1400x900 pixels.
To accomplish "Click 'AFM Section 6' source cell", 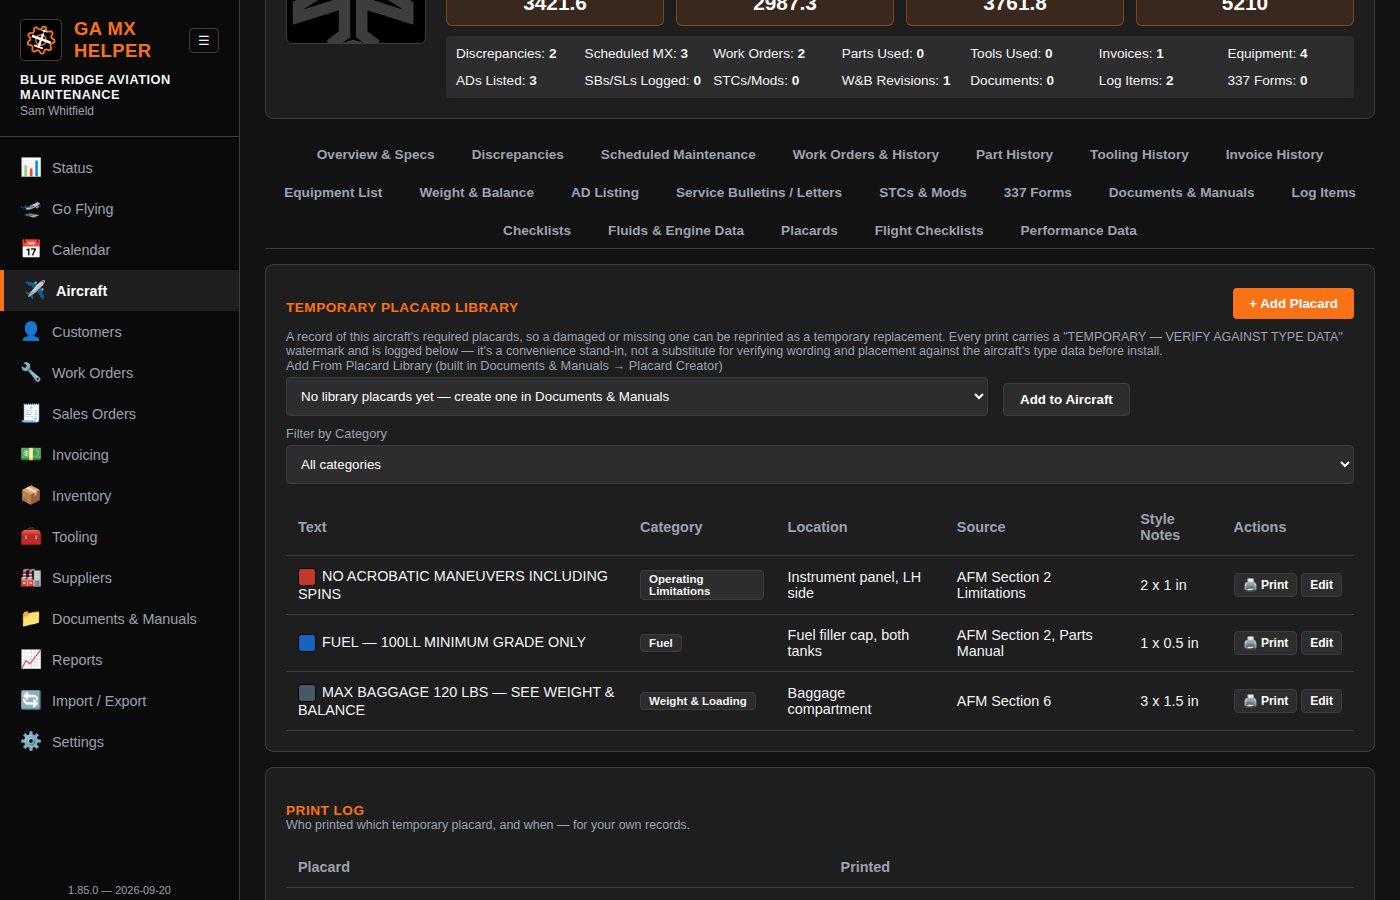I will pos(1004,701).
